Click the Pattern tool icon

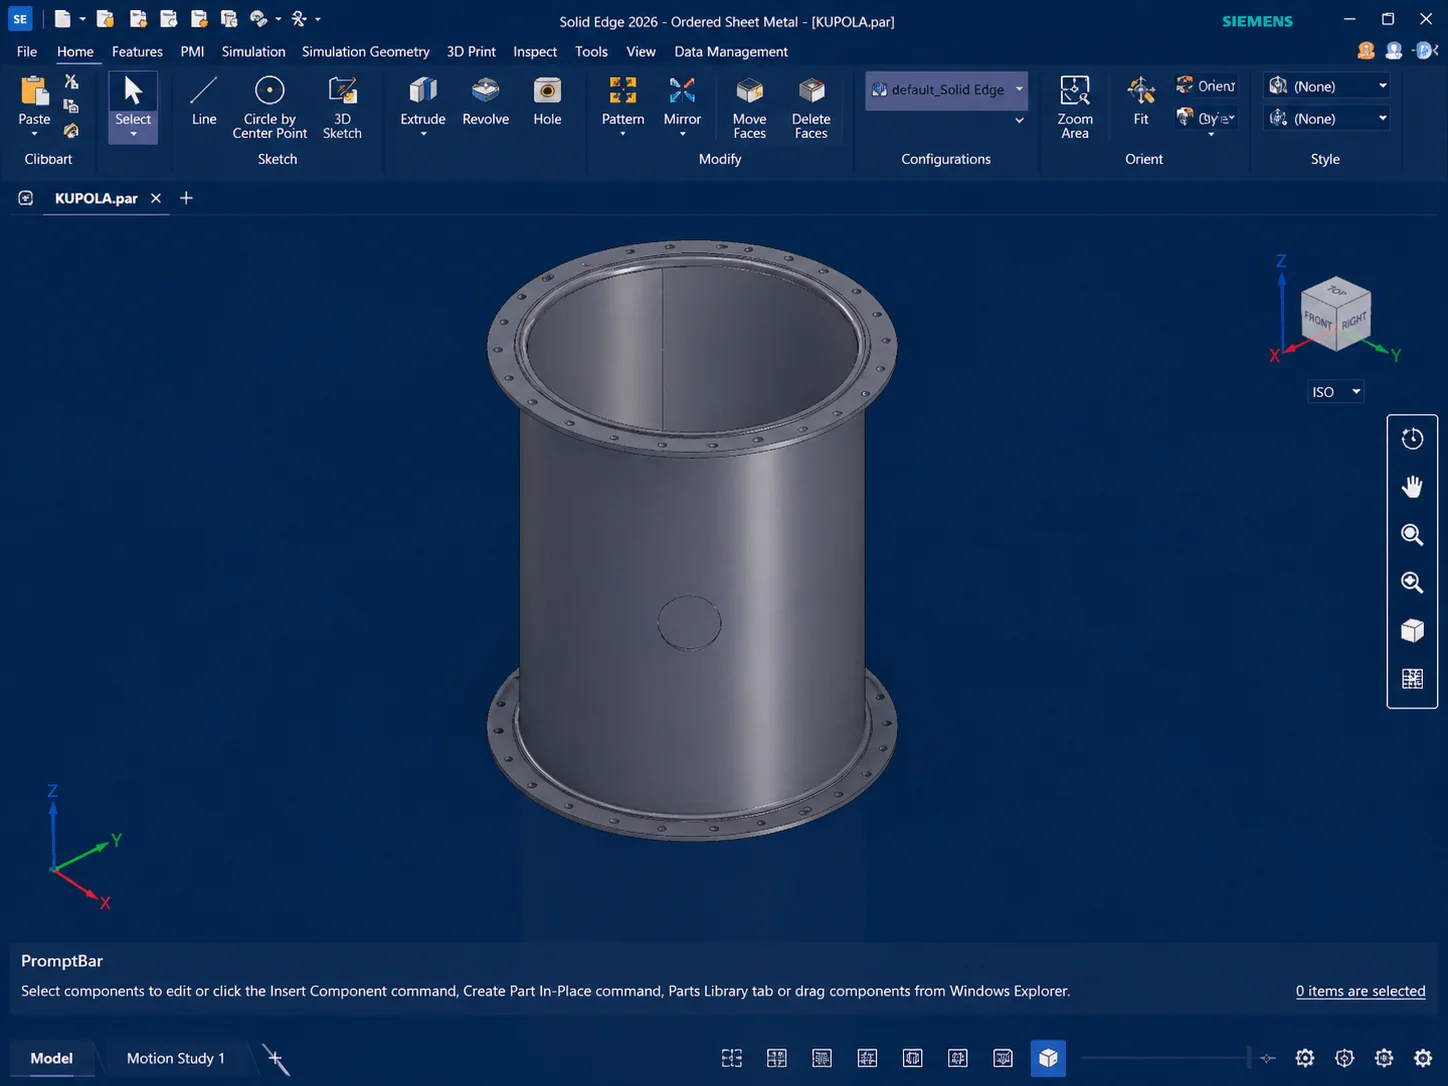pos(623,91)
